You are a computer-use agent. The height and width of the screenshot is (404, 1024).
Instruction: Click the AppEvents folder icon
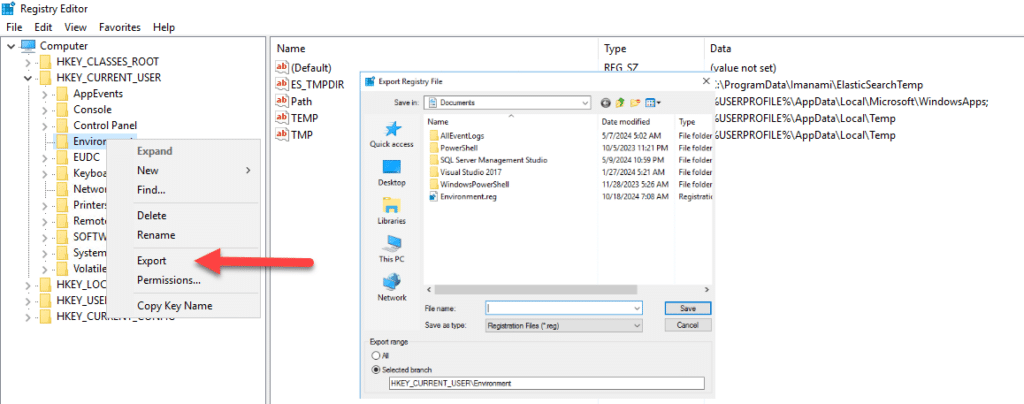61,94
